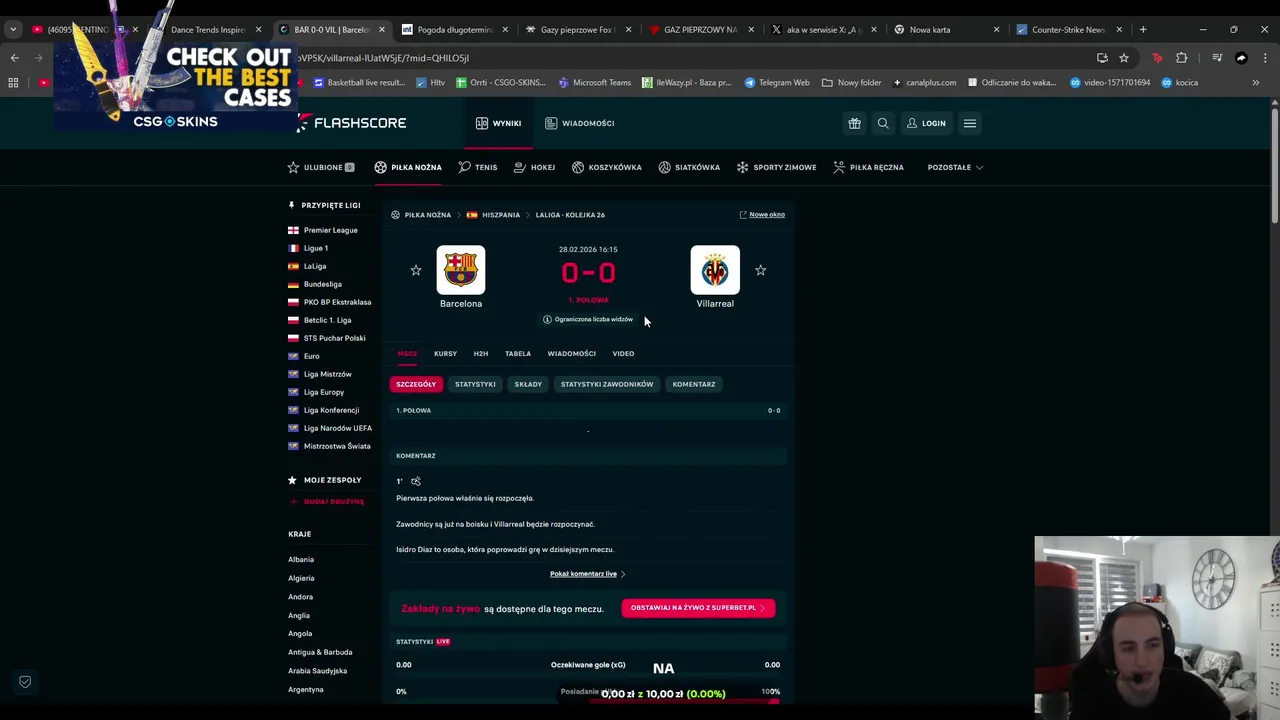Open the Flashscore search icon
Screen dimensions: 1280x720
coord(883,123)
